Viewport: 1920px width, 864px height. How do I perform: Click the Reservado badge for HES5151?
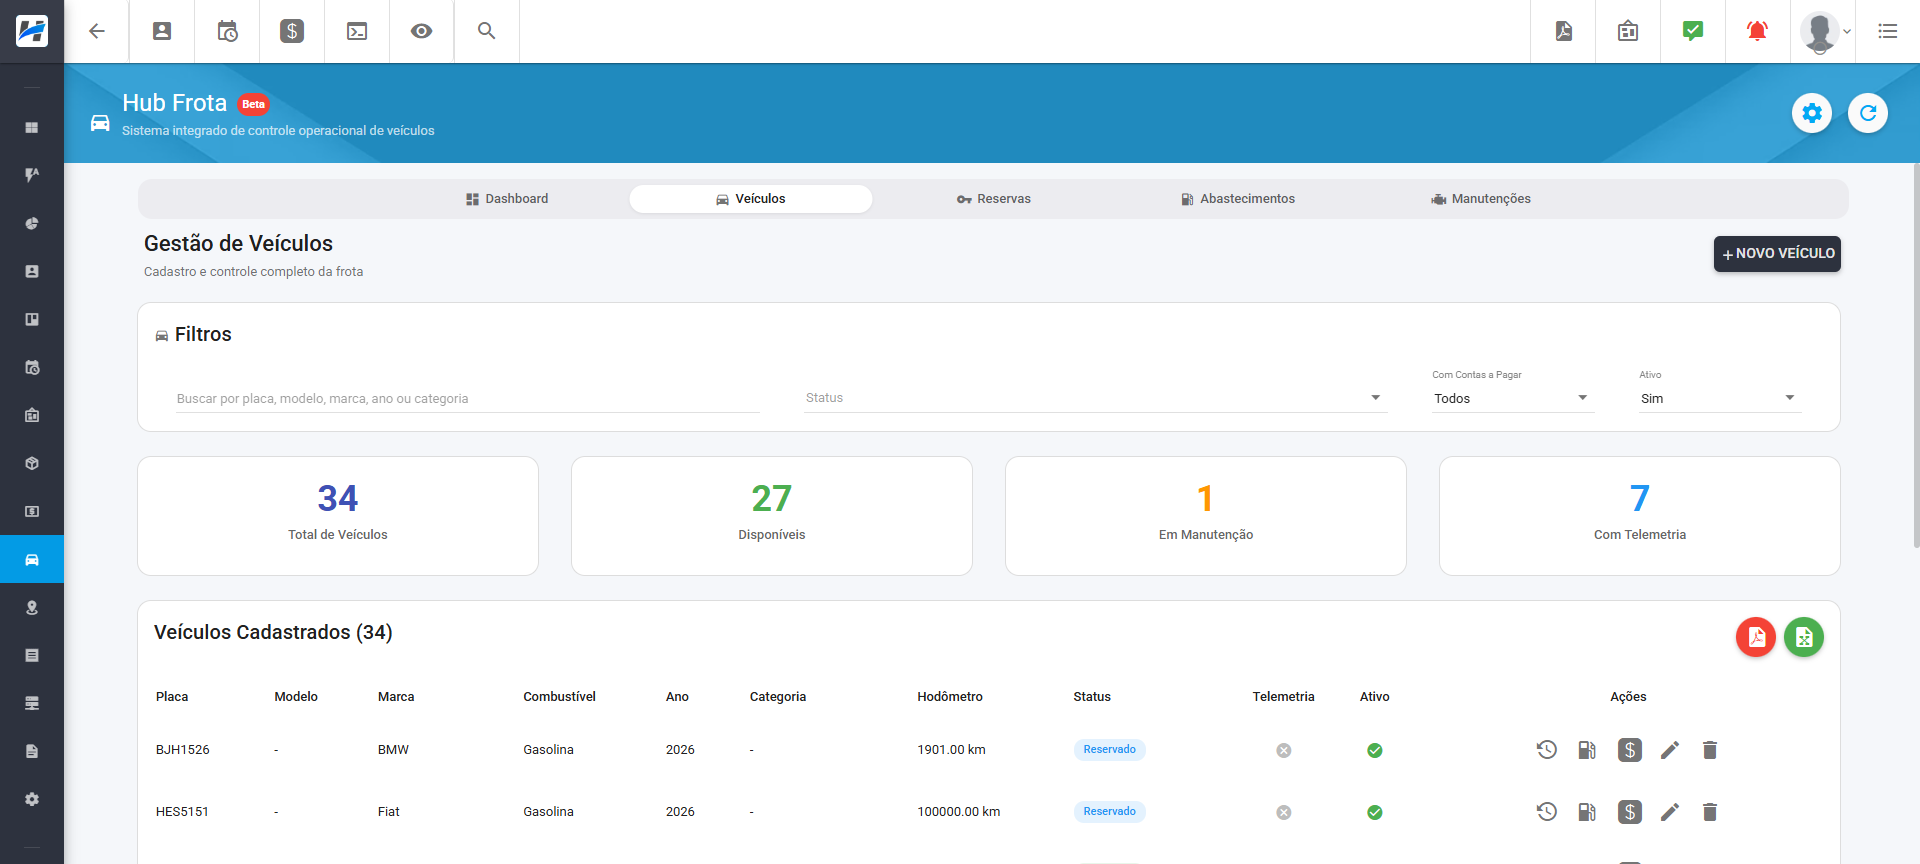tap(1110, 811)
